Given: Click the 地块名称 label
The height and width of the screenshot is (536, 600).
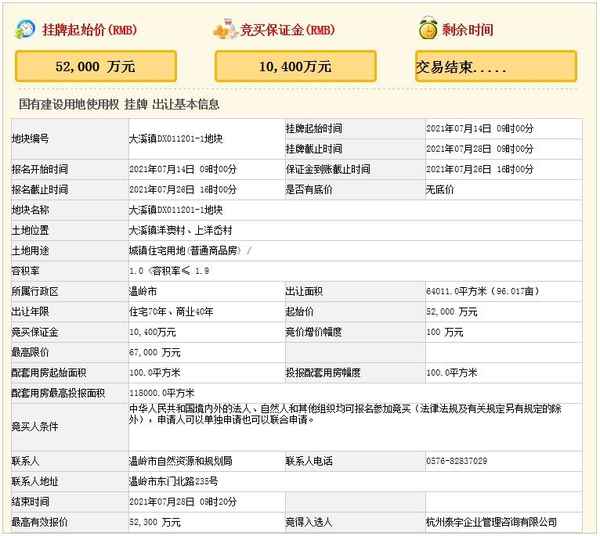Looking at the screenshot, I should [30, 210].
